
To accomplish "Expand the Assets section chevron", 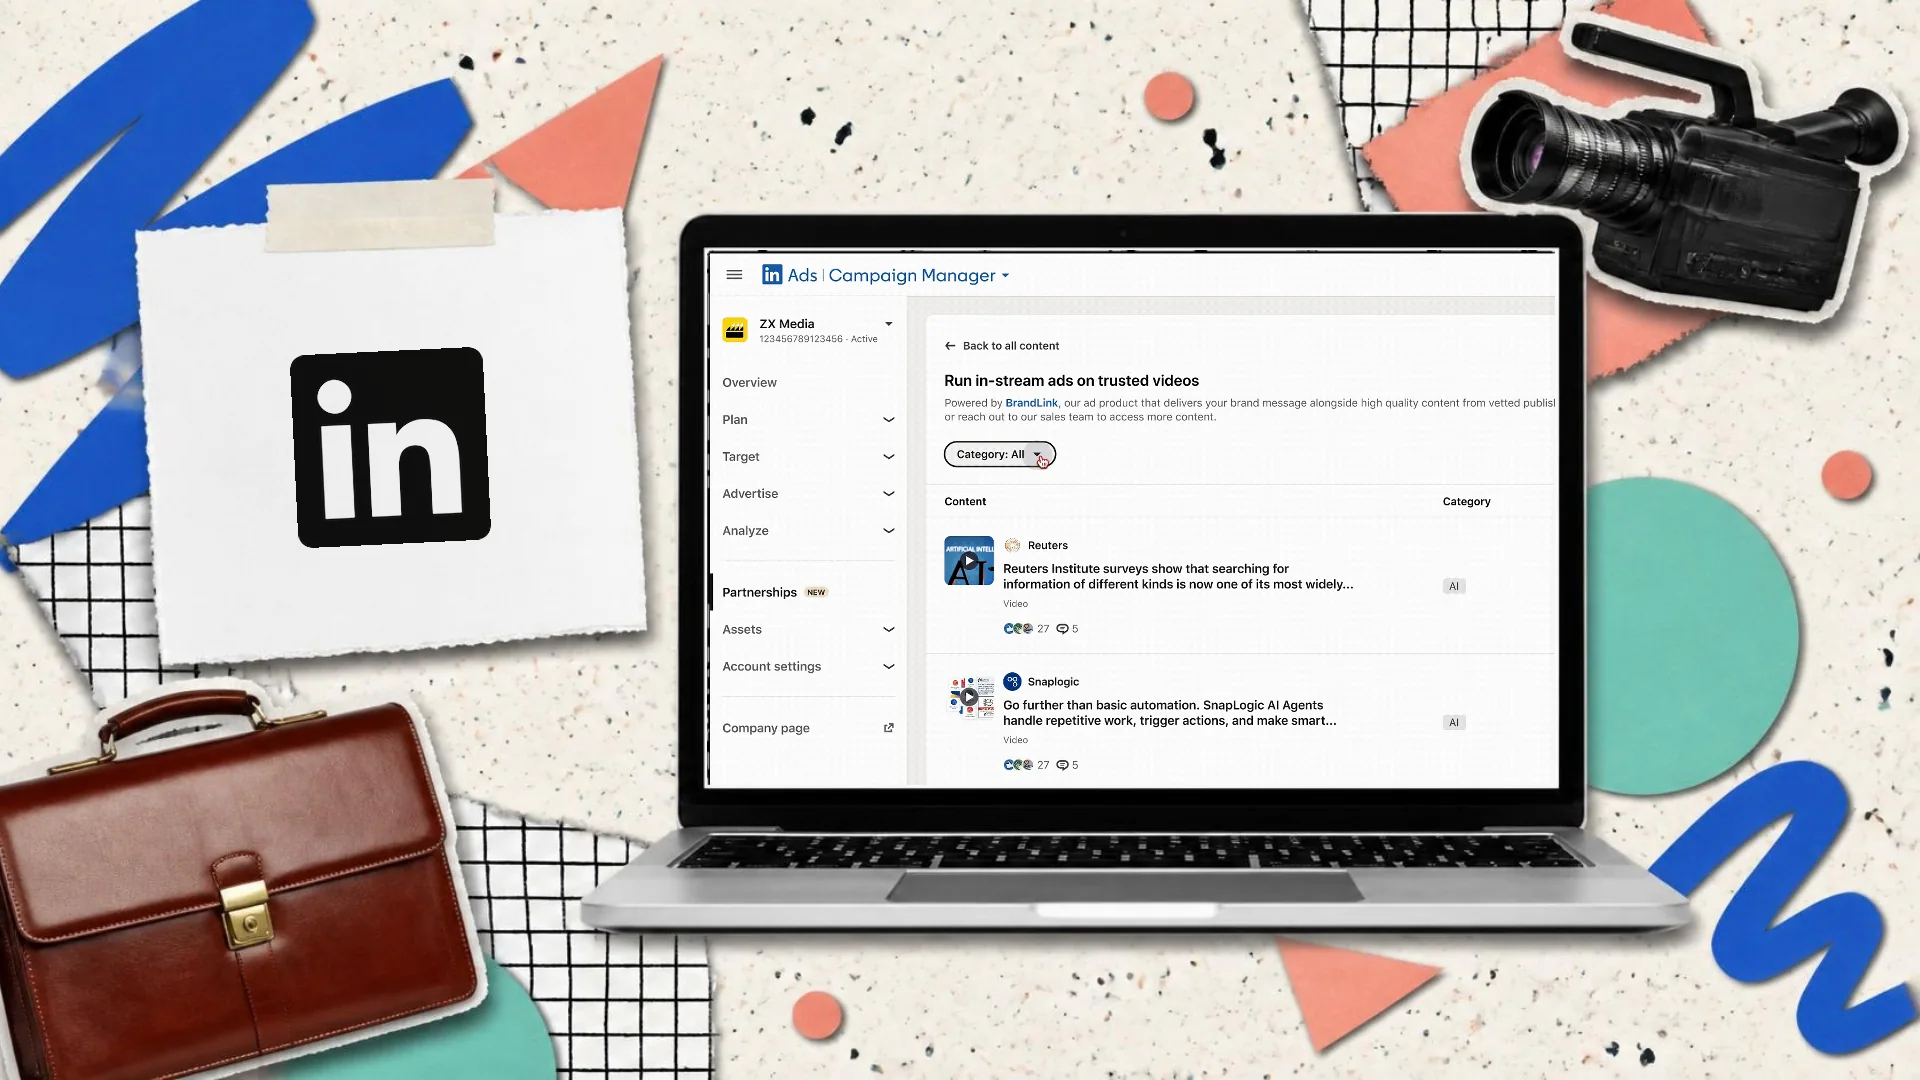I will point(888,630).
